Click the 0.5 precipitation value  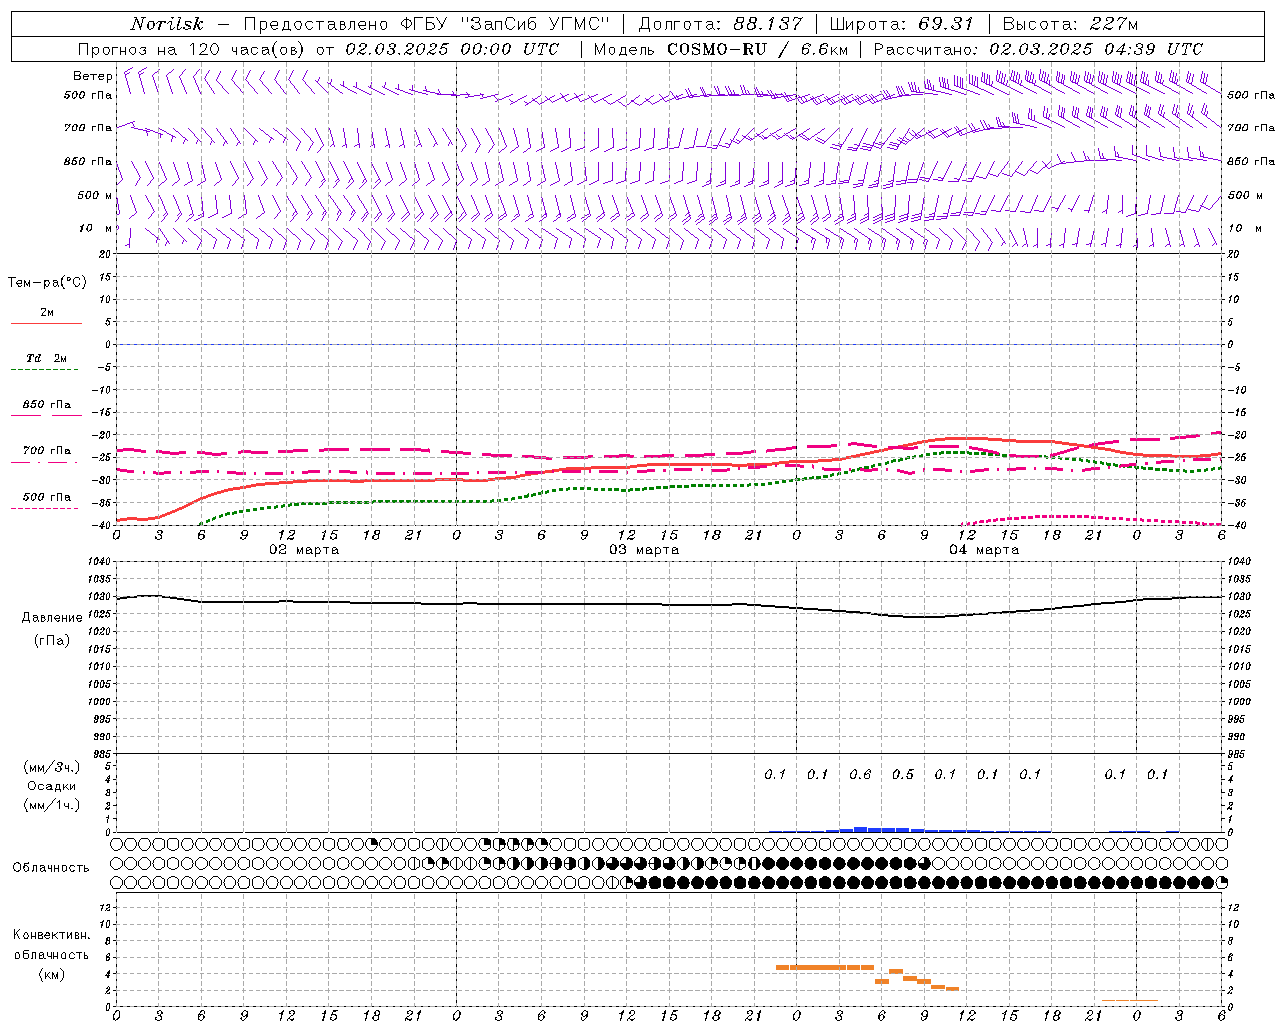pyautogui.click(x=903, y=774)
